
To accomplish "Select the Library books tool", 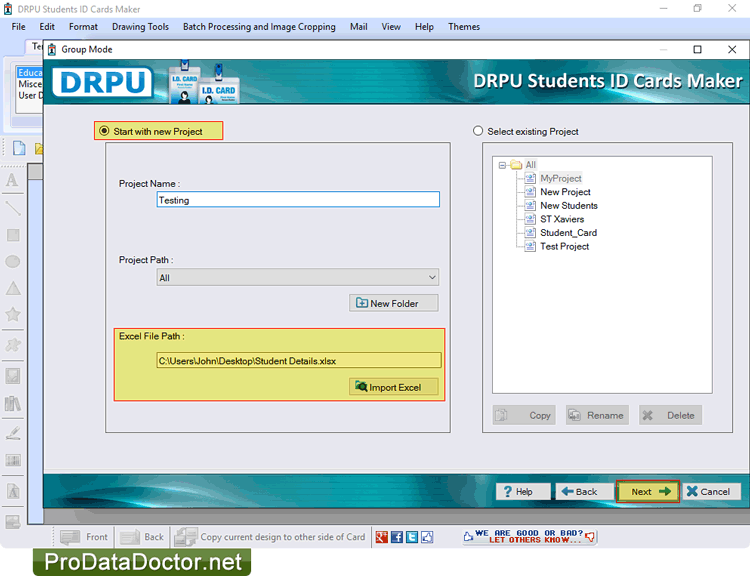I will (x=13, y=404).
